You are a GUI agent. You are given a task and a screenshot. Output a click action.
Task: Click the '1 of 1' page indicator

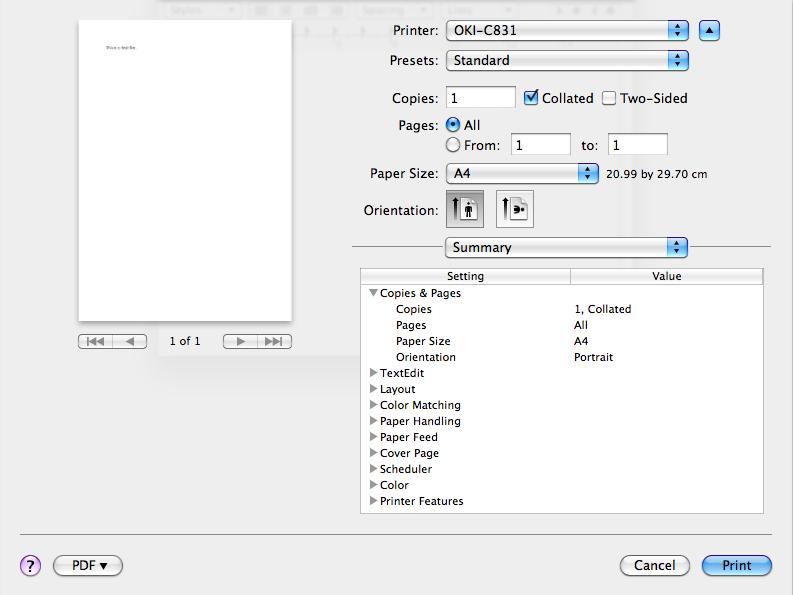pyautogui.click(x=185, y=341)
